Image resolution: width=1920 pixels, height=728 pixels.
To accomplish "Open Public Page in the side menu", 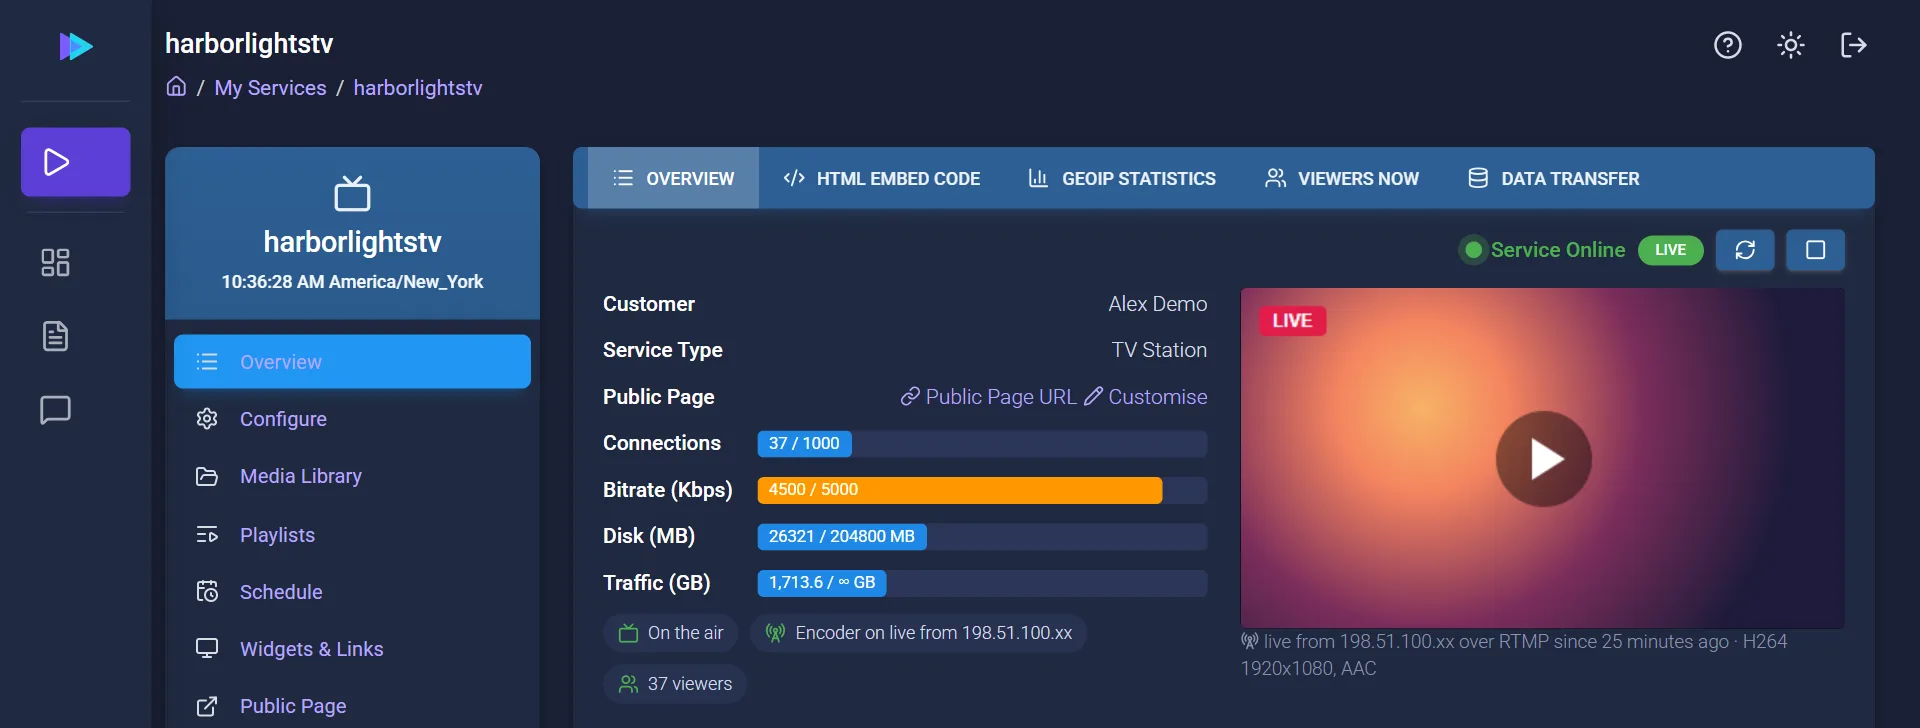I will tap(352, 706).
